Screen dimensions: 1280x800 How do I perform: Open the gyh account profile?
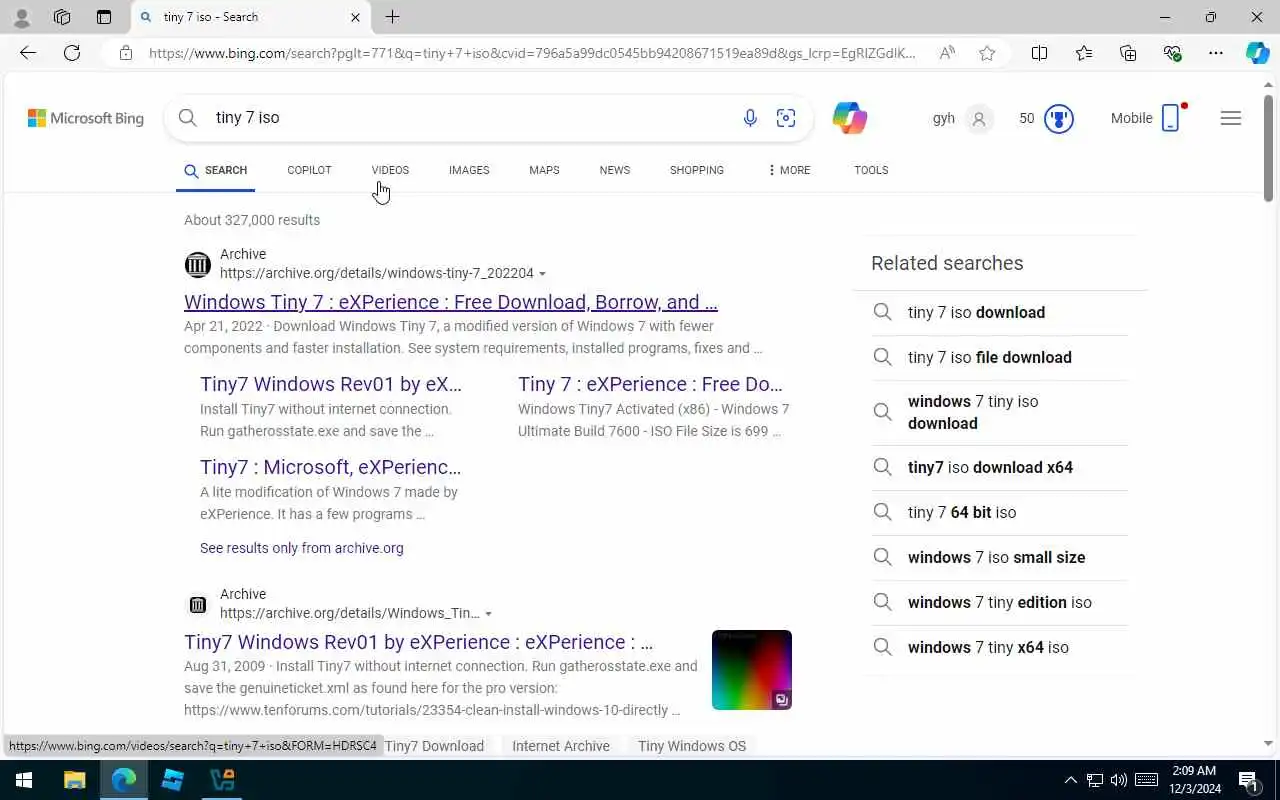[x=963, y=118]
